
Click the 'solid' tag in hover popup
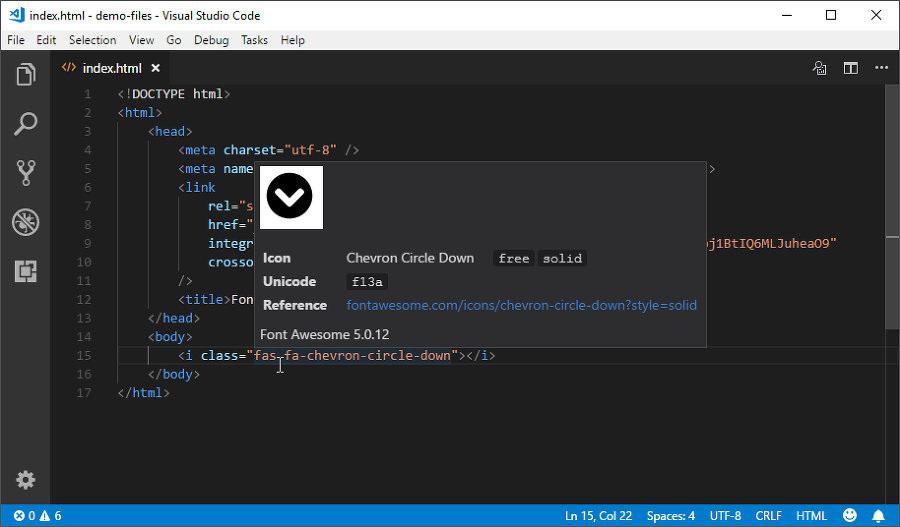point(562,258)
